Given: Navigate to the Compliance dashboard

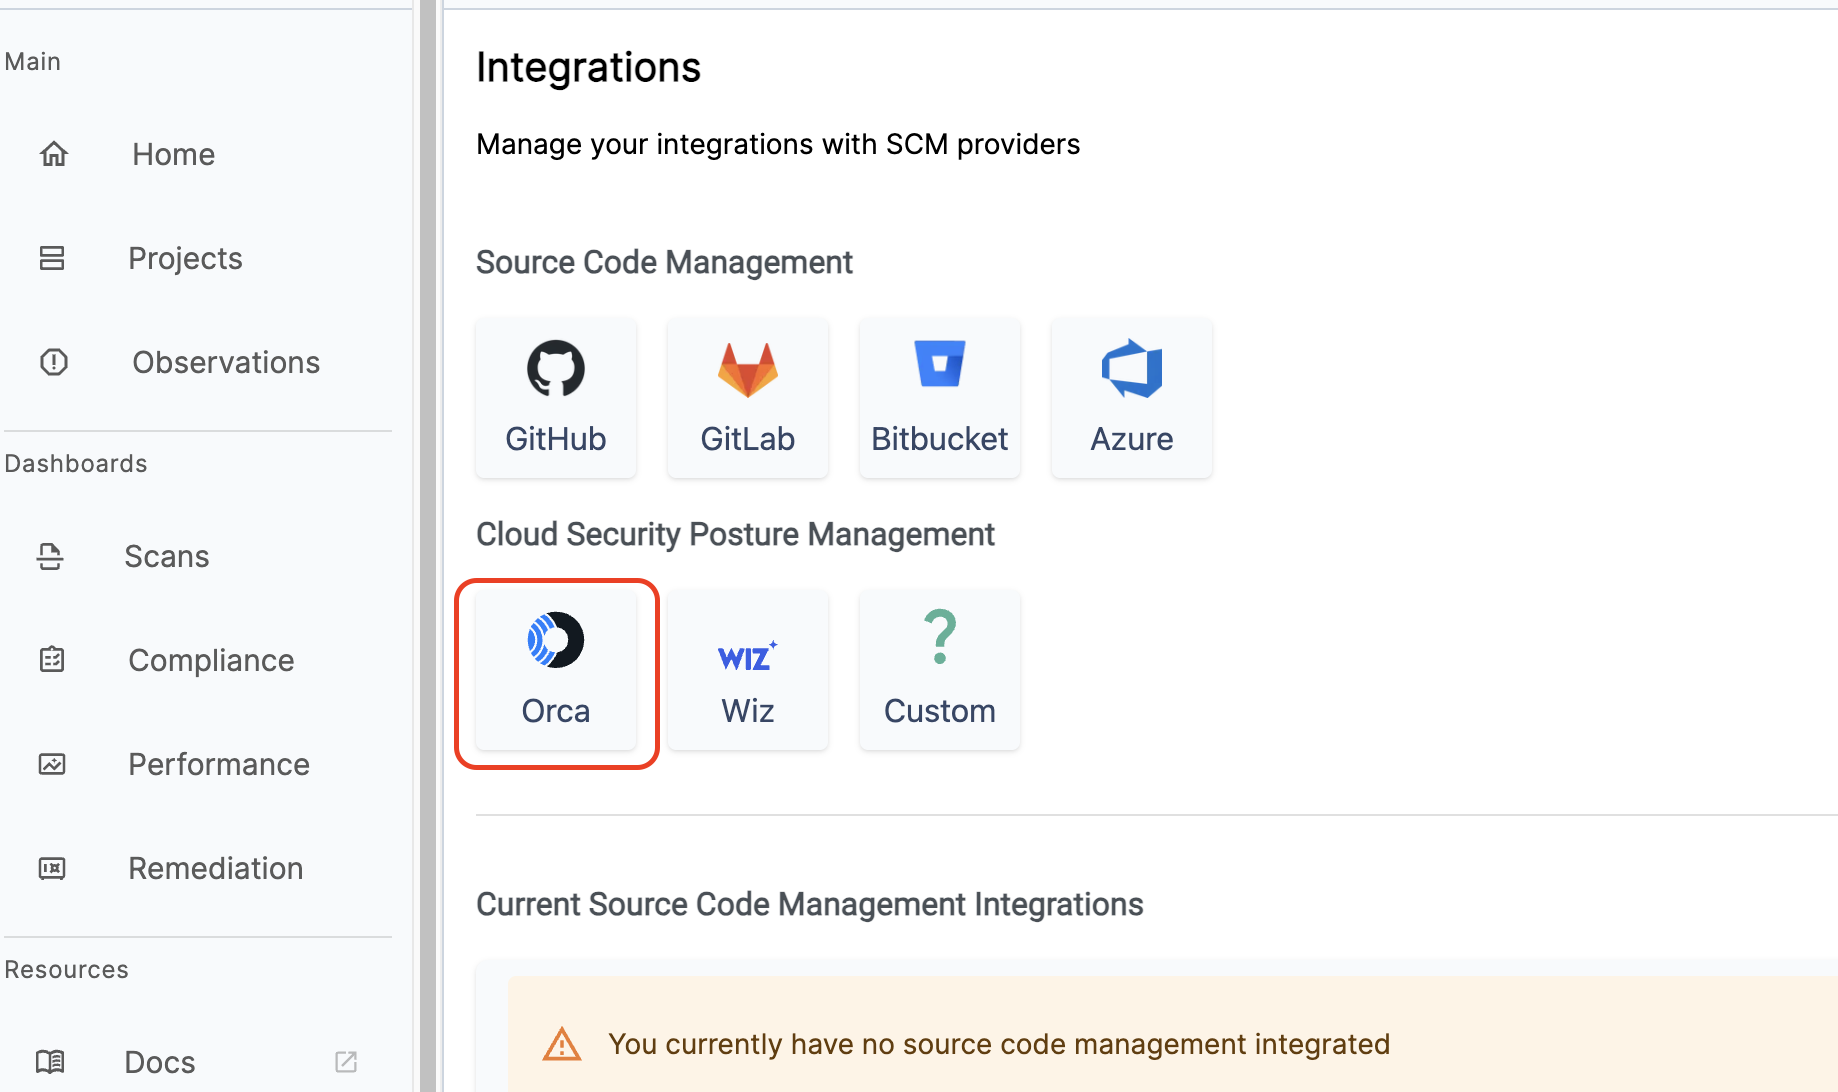Looking at the screenshot, I should (211, 660).
